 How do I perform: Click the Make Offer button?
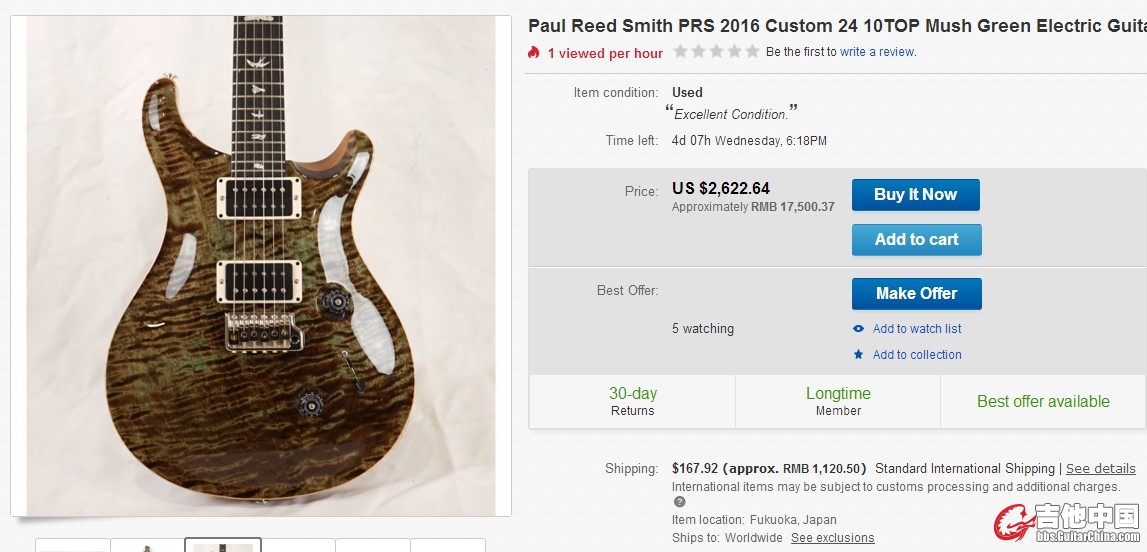917,294
